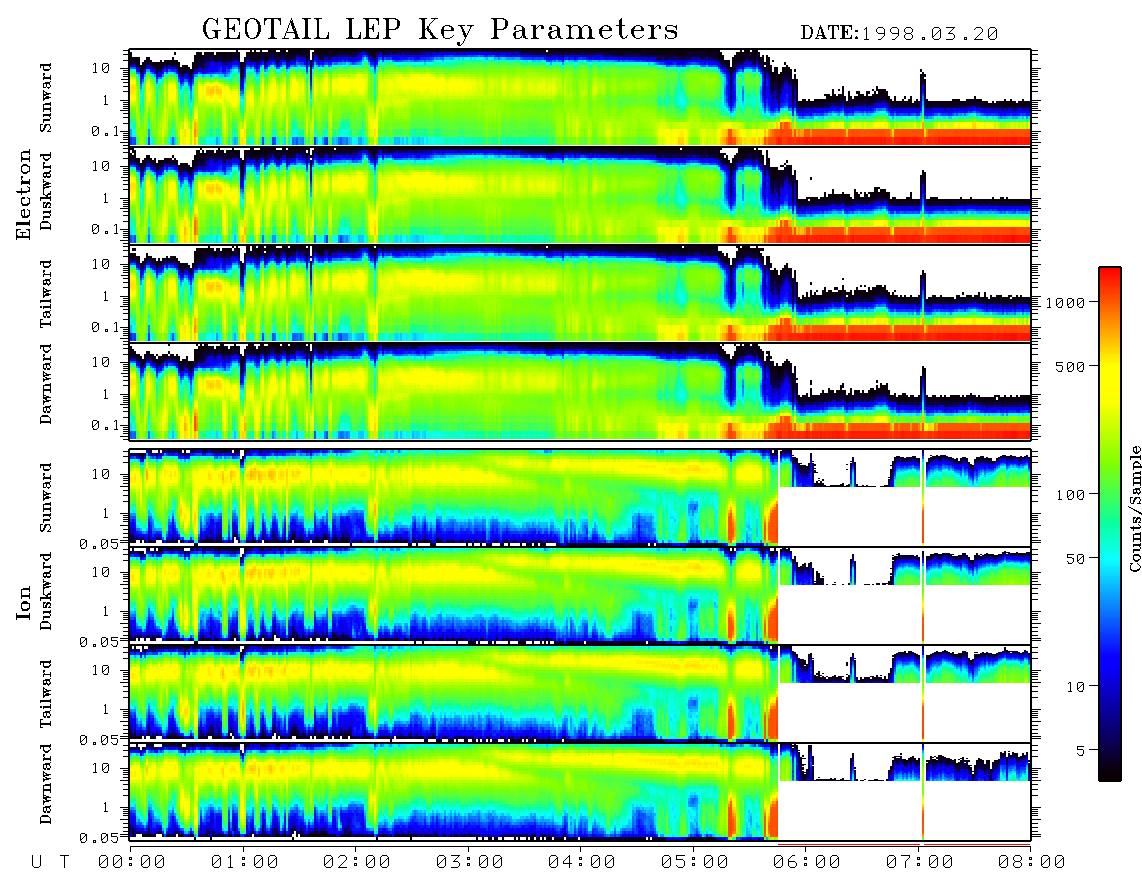
Task: Click the colorbar '50' tick label
Action: tap(1075, 559)
